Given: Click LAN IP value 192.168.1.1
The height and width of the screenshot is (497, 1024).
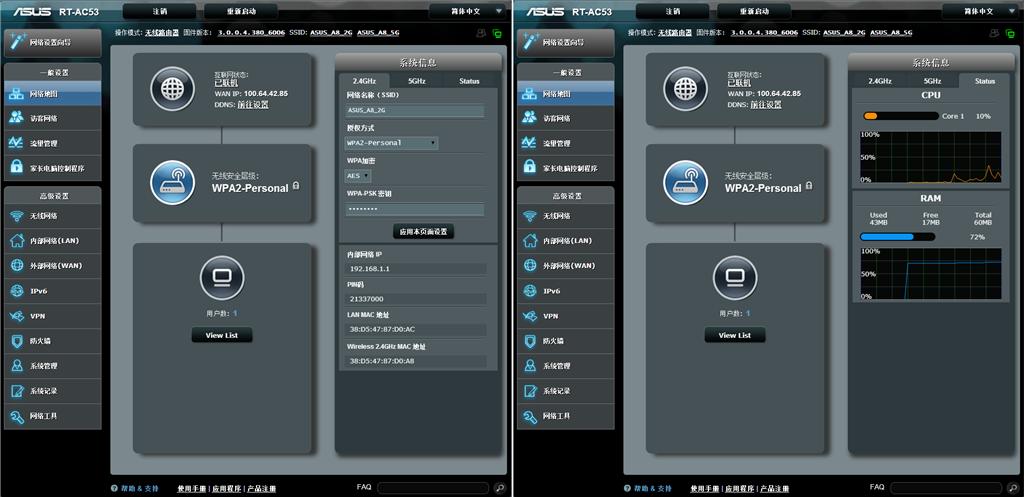Looking at the screenshot, I should pyautogui.click(x=417, y=268).
